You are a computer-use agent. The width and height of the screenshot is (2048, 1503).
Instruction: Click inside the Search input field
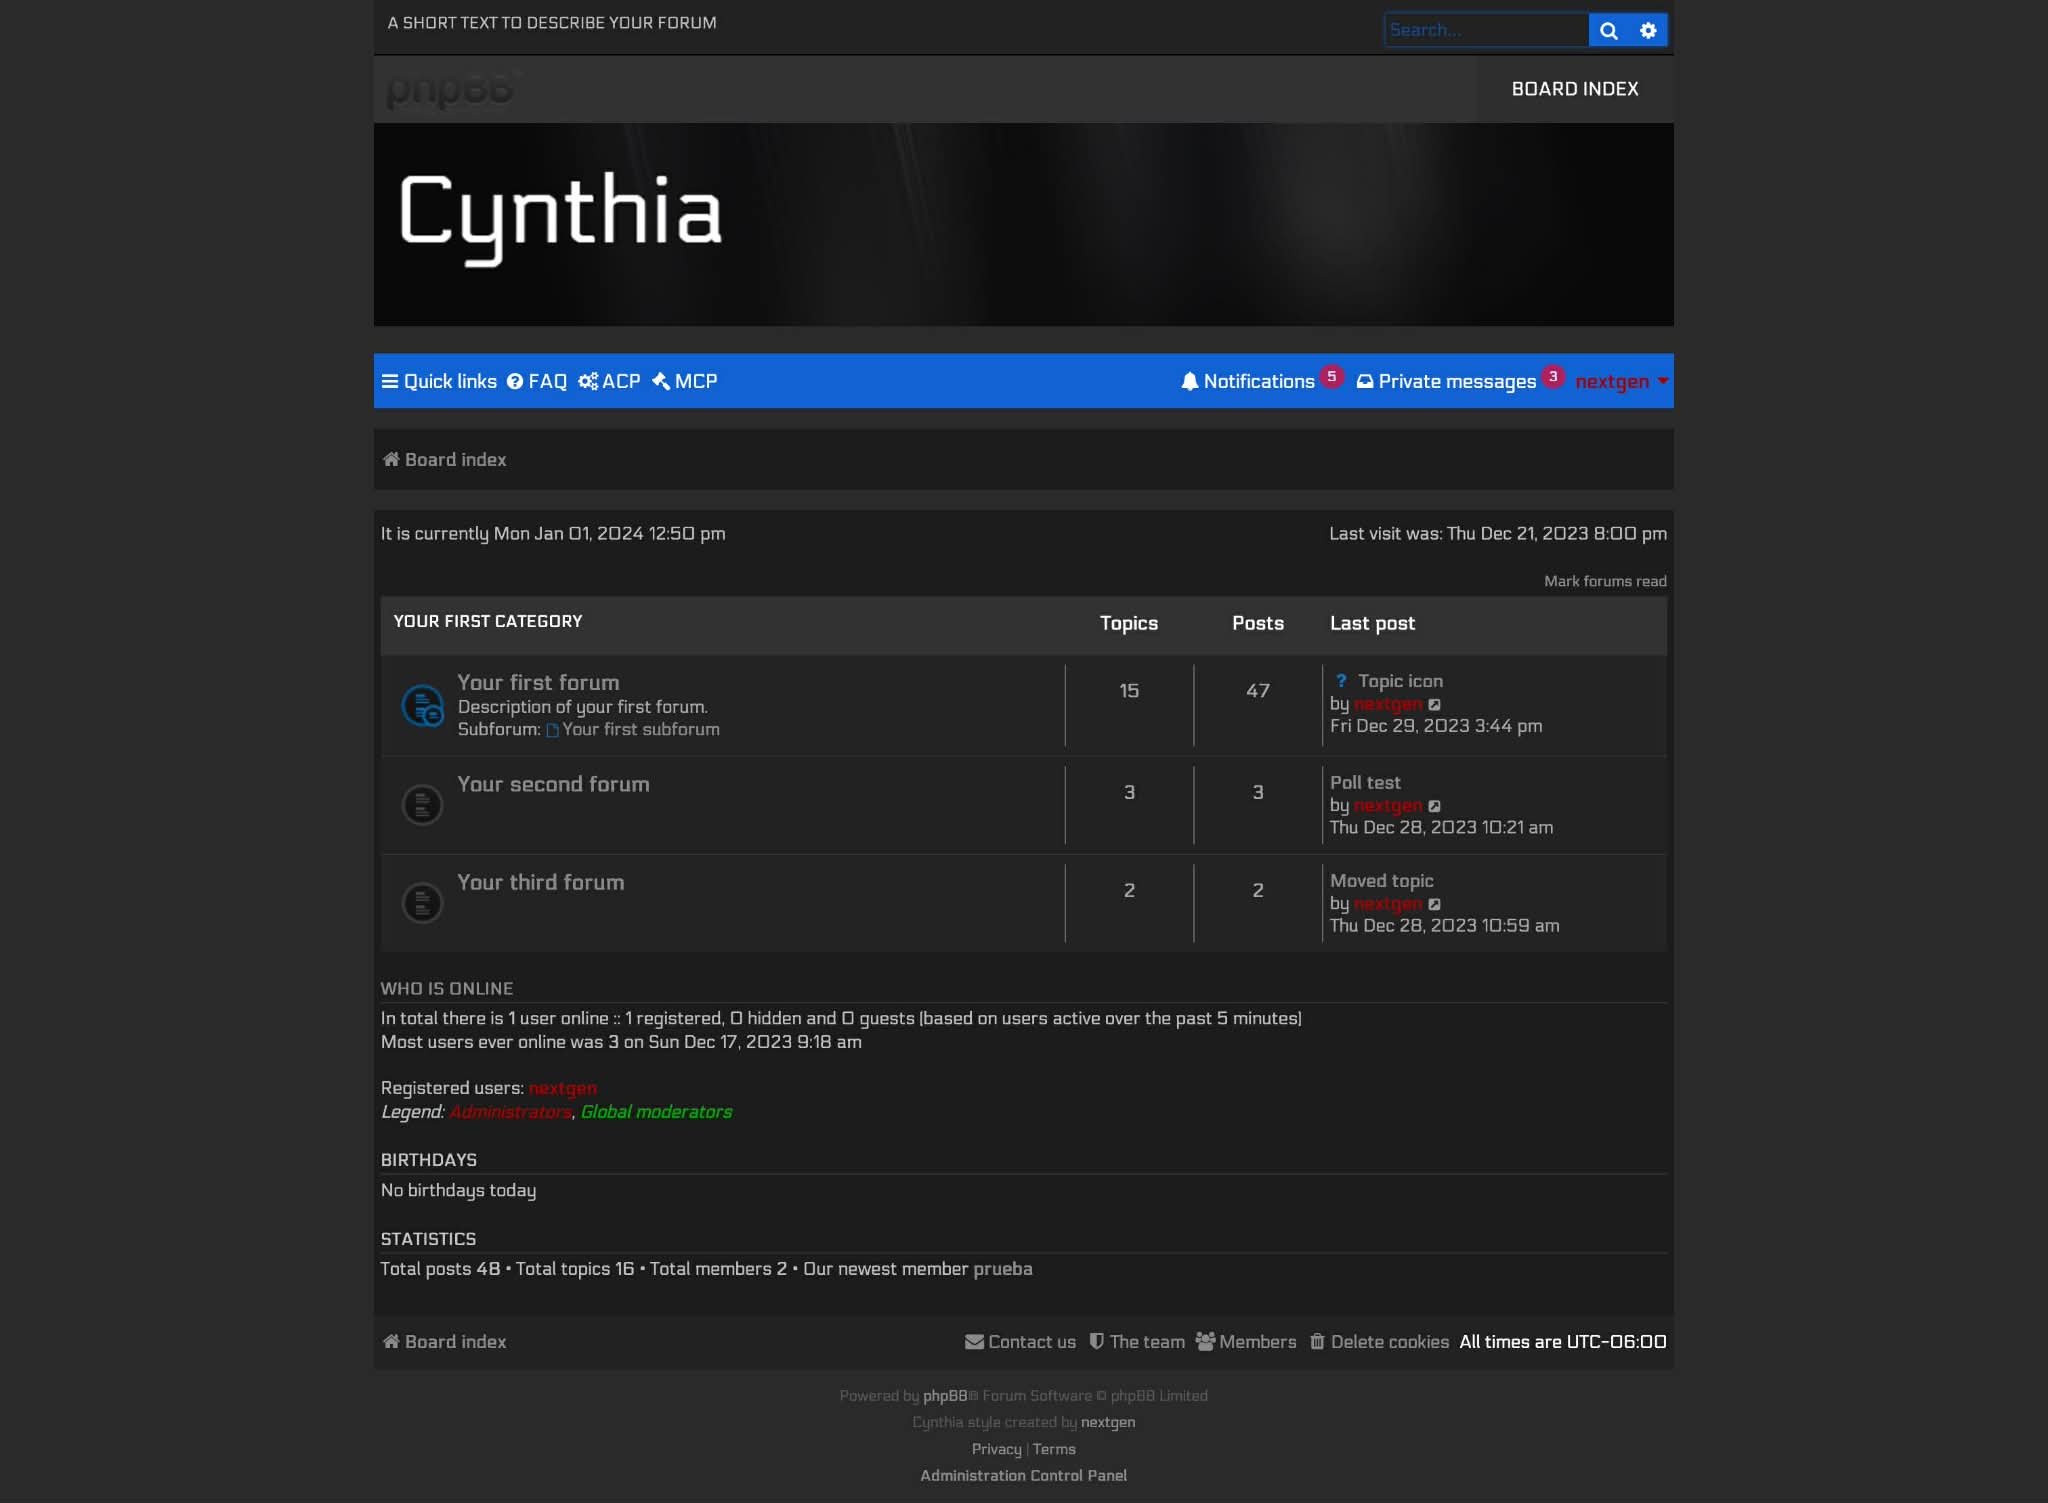pos(1487,30)
